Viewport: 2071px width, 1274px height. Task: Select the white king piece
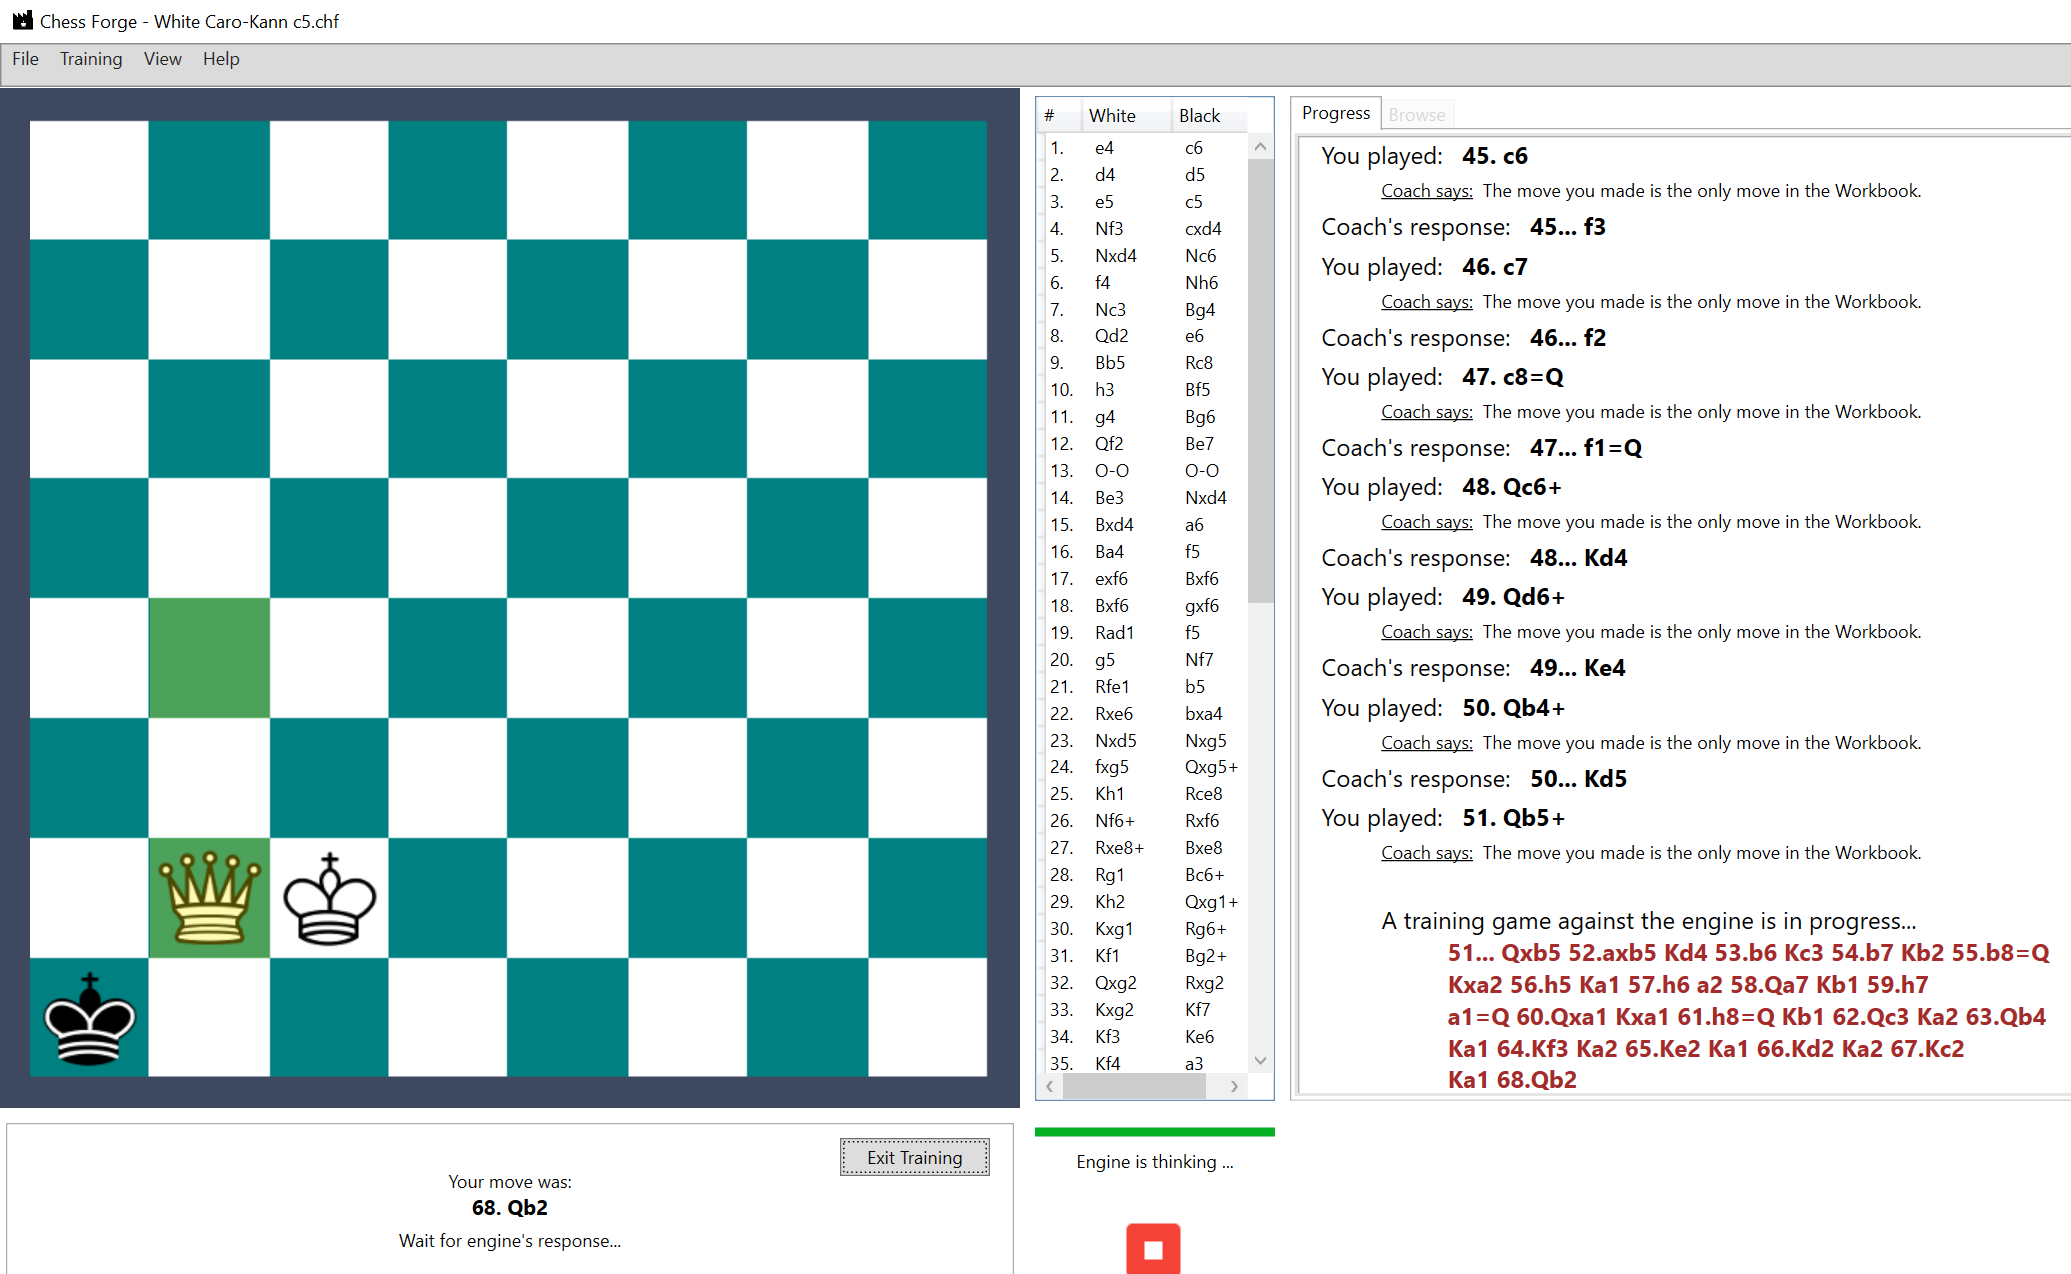pyautogui.click(x=328, y=898)
